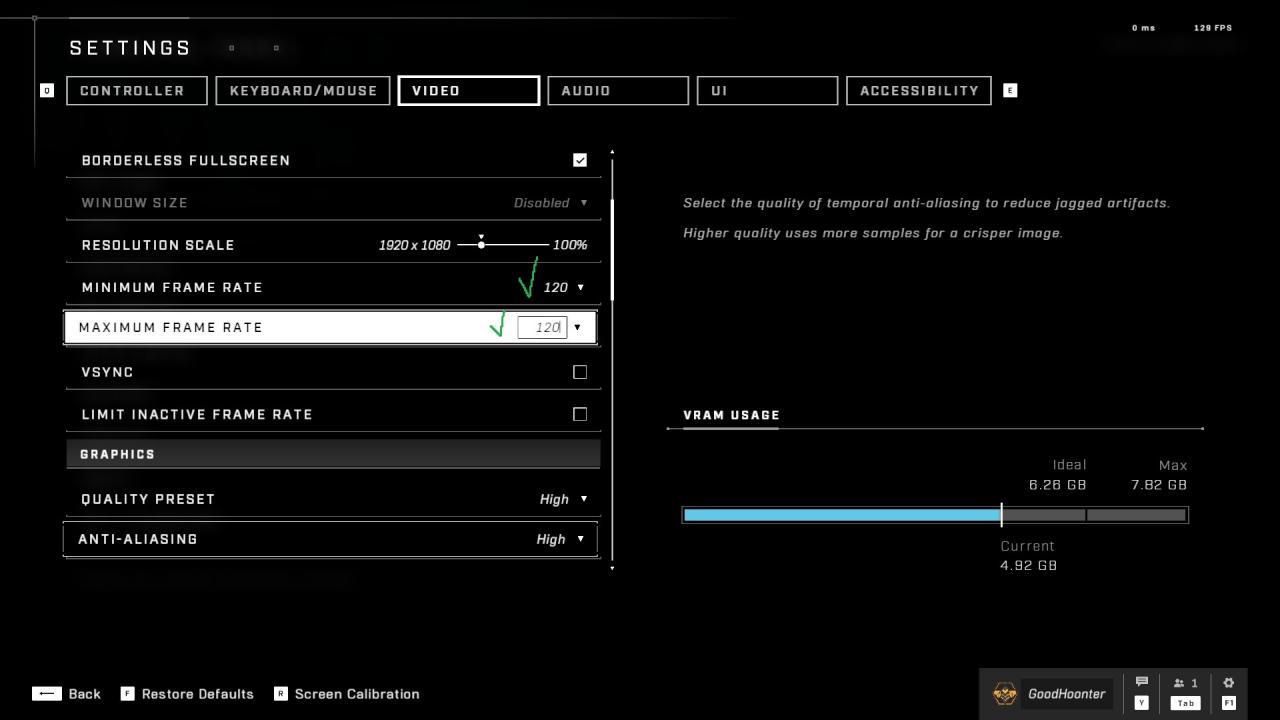This screenshot has height=720, width=1280.
Task: Open the Accessibility settings tab
Action: click(918, 91)
